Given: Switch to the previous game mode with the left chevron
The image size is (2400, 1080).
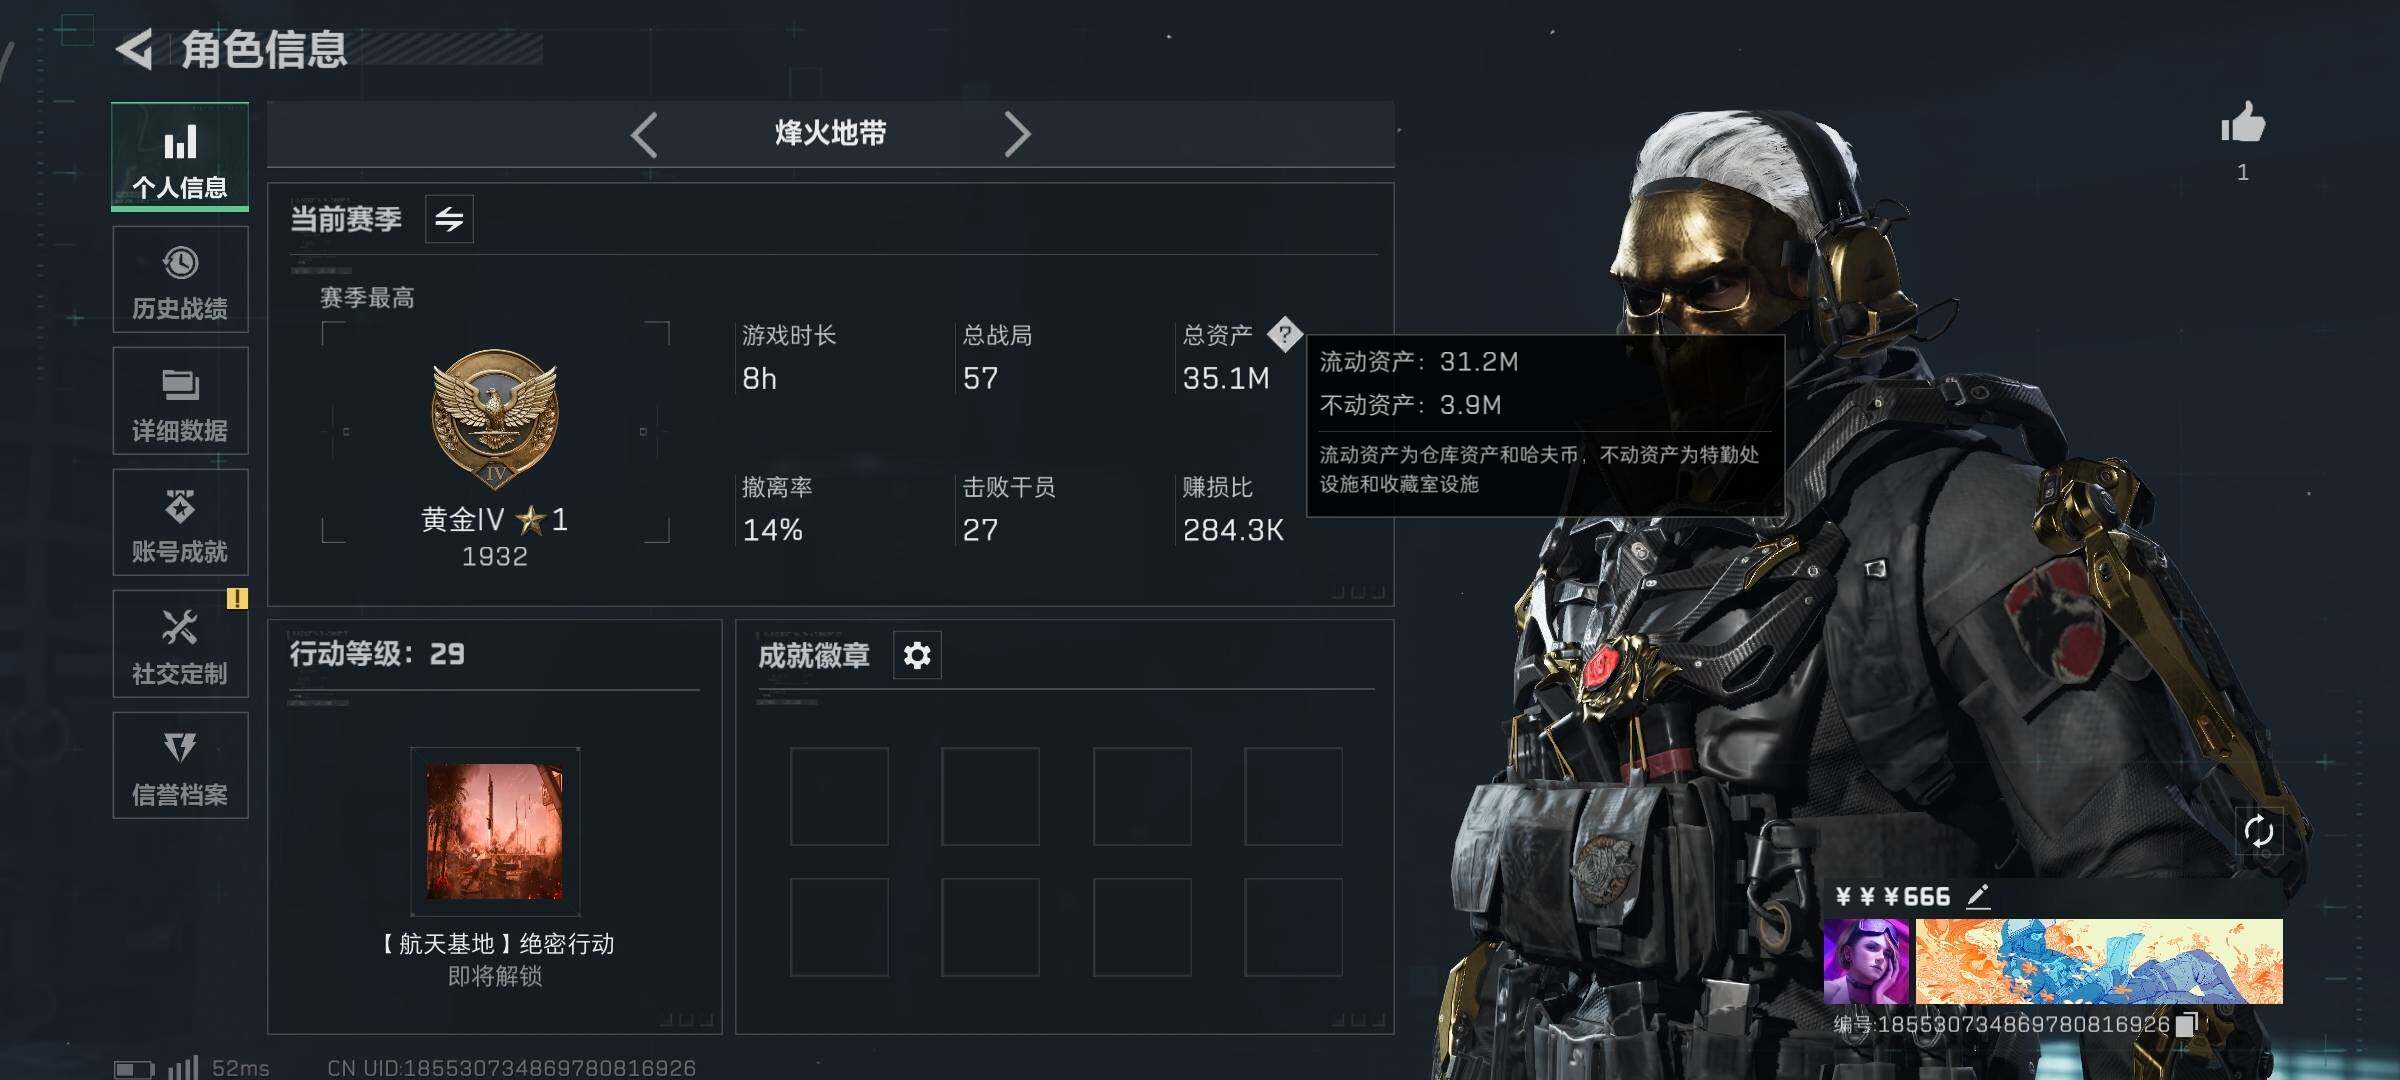Looking at the screenshot, I should tap(644, 134).
